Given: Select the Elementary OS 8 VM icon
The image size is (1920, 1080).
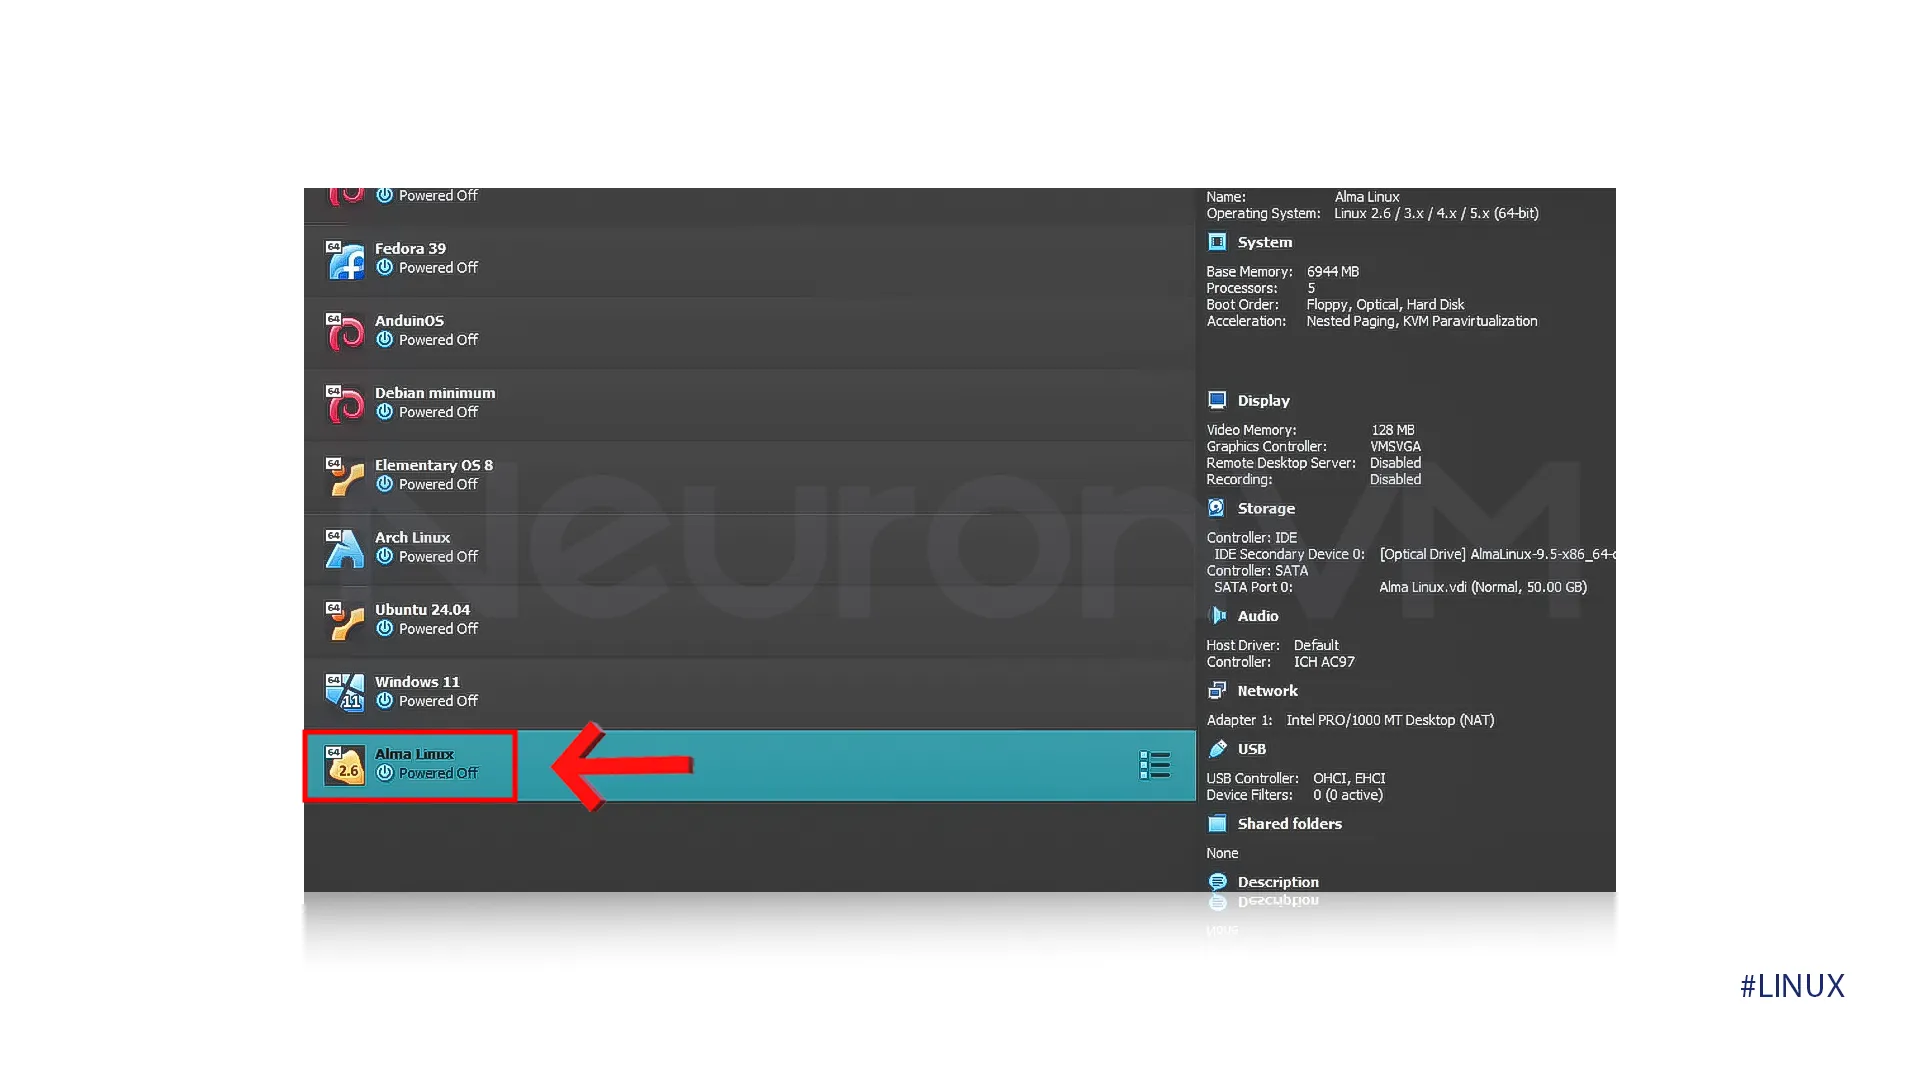Looking at the screenshot, I should [x=345, y=476].
